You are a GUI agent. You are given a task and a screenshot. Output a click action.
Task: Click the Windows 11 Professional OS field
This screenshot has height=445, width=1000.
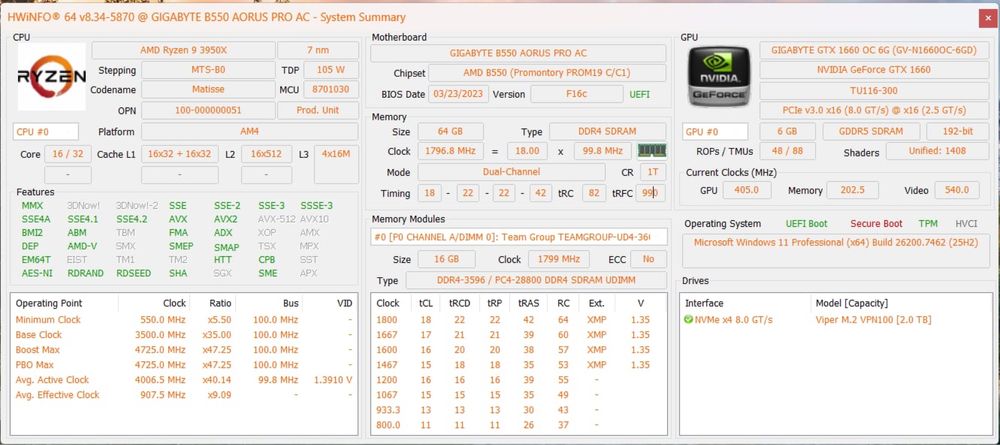pos(835,251)
